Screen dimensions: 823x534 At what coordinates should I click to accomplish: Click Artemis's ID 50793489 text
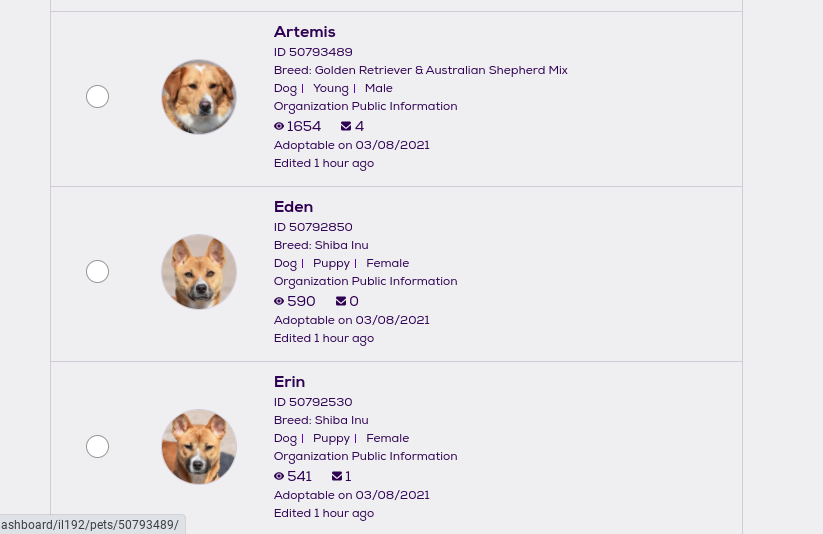click(x=313, y=52)
